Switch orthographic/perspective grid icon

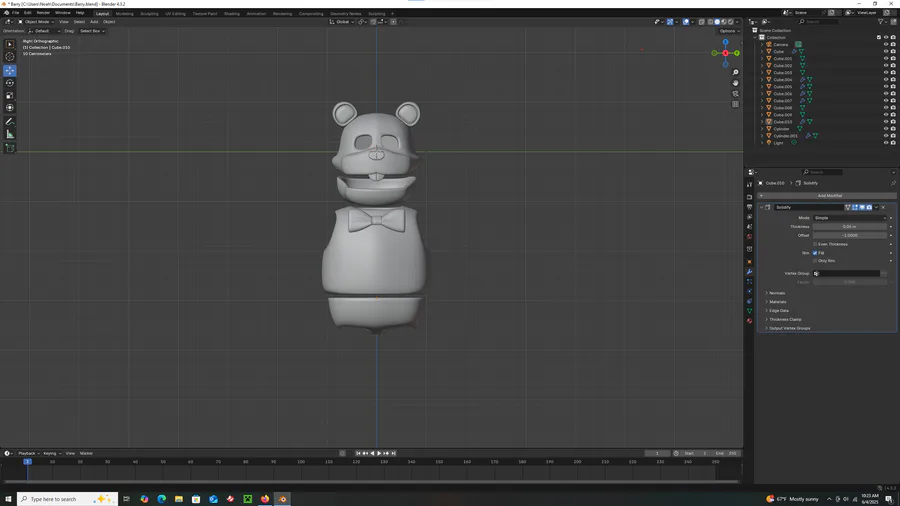(x=735, y=104)
